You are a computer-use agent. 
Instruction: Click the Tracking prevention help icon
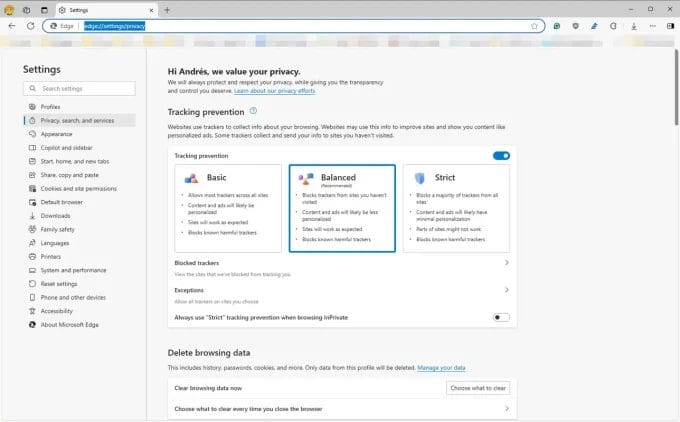pos(254,111)
